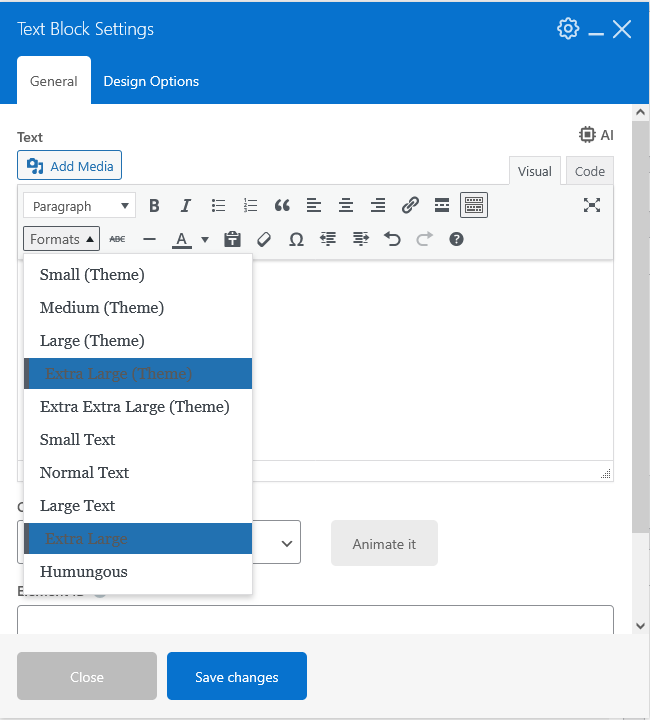Image resolution: width=650 pixels, height=720 pixels.
Task: Choose Small (Theme) format
Action: (x=138, y=275)
